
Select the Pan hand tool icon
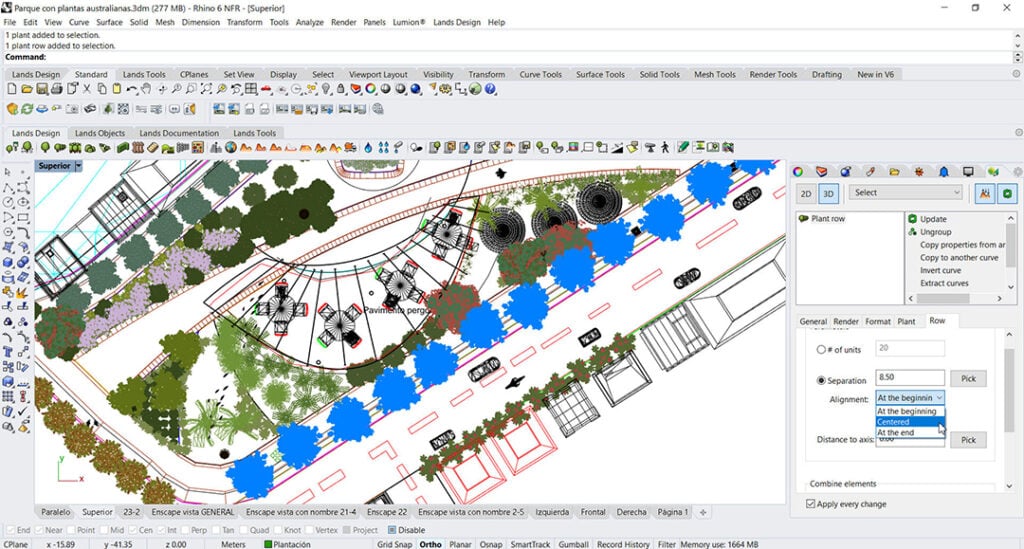(146, 89)
